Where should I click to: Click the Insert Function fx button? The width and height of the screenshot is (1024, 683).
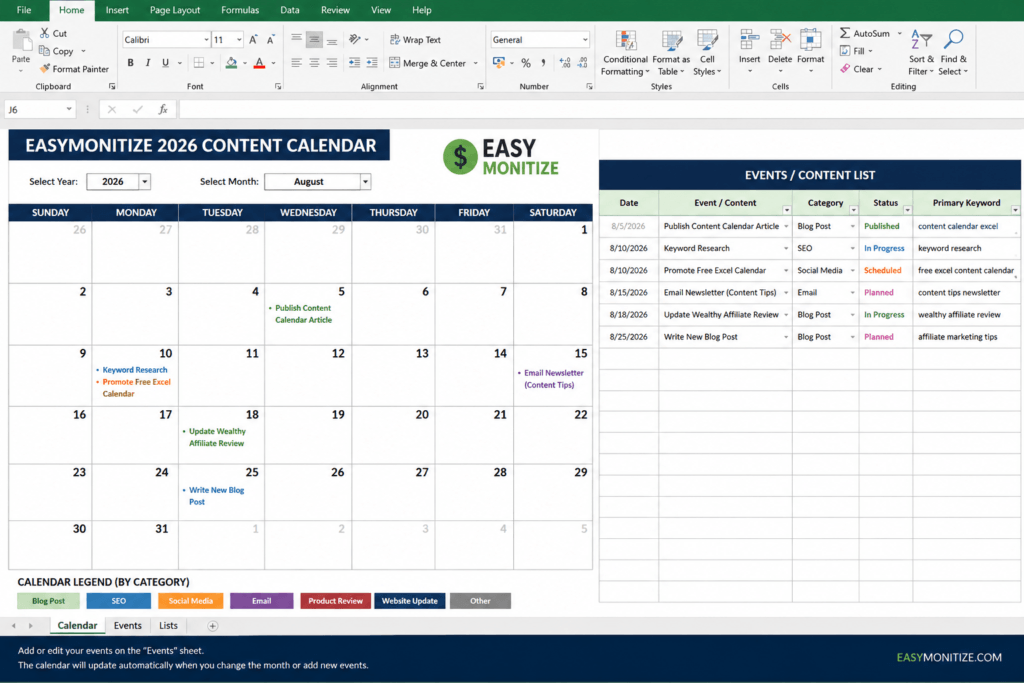point(163,109)
